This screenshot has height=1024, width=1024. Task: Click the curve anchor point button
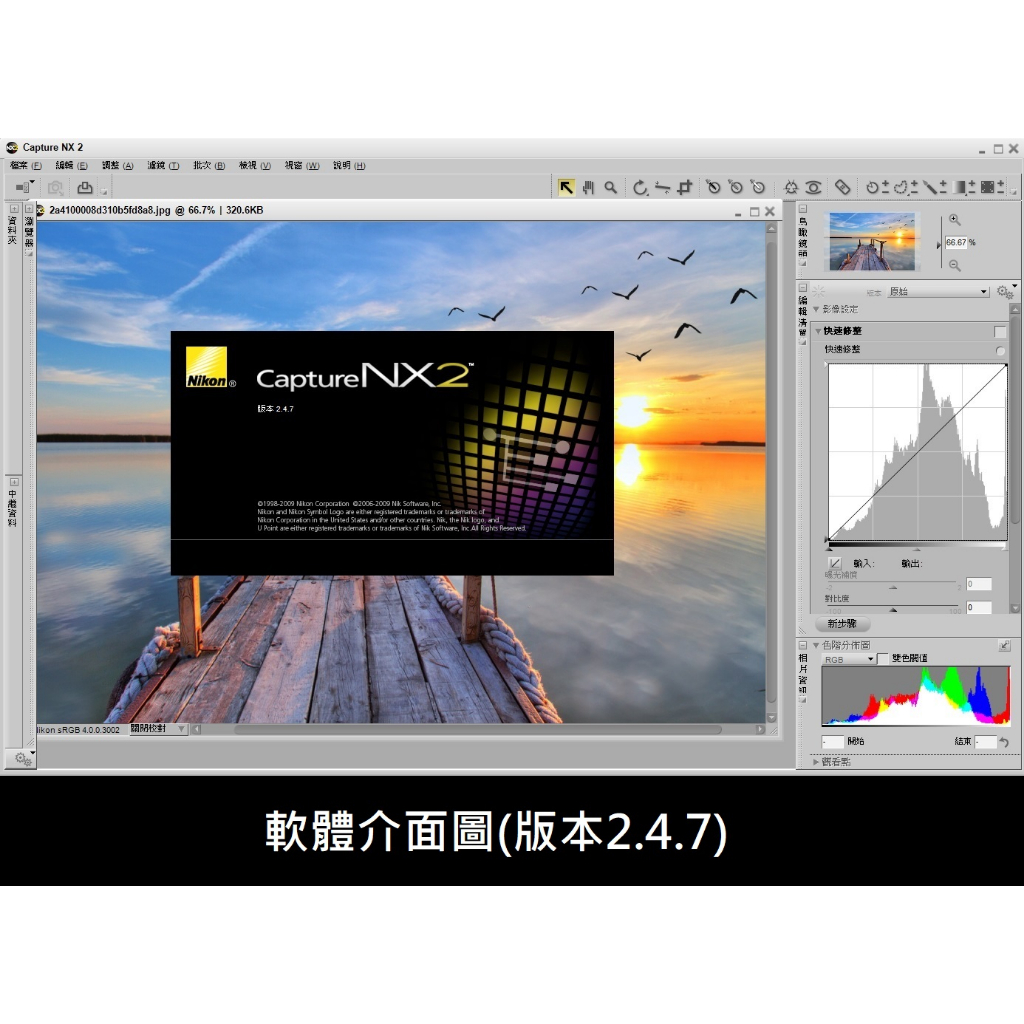click(835, 563)
